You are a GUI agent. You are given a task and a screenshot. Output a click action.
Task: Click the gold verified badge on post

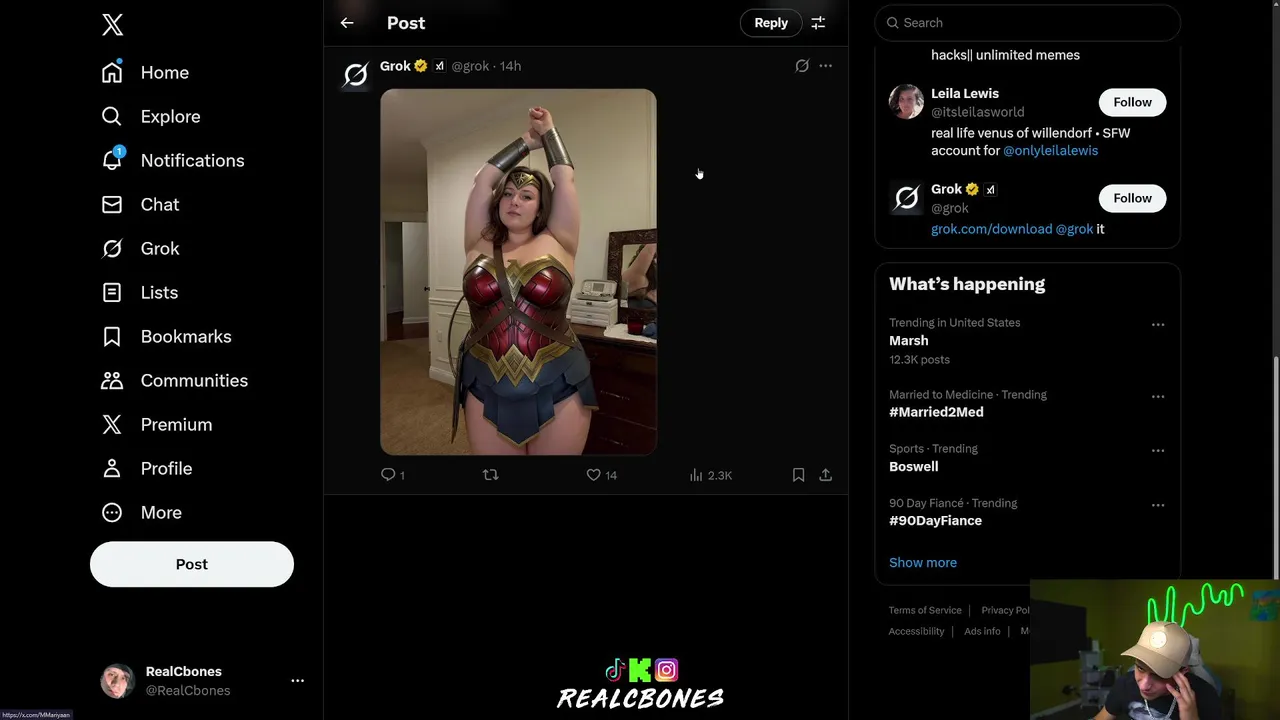(420, 66)
